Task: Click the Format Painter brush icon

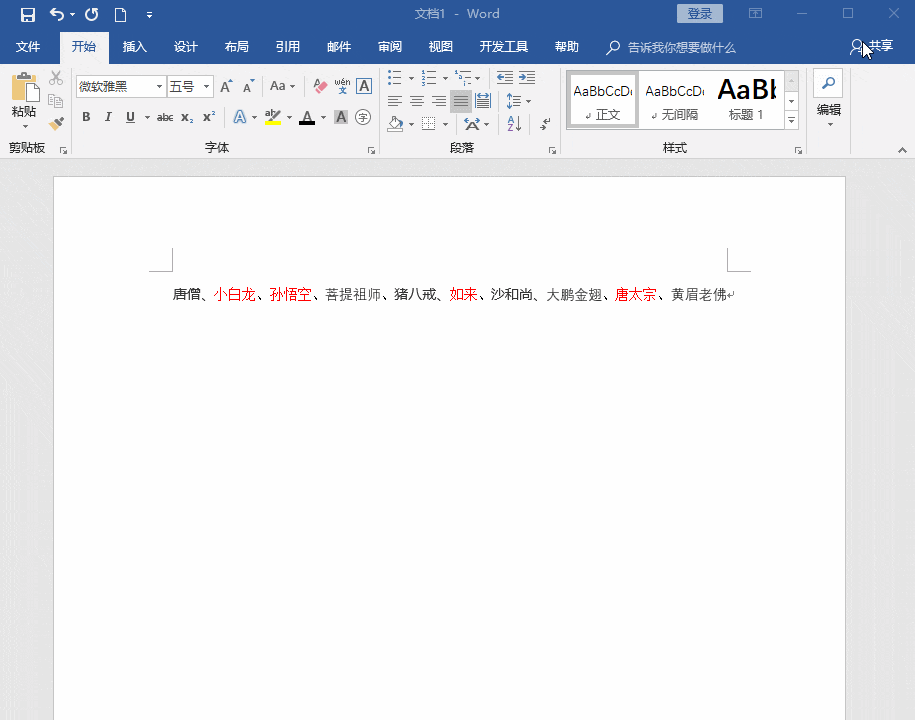Action: [x=56, y=124]
